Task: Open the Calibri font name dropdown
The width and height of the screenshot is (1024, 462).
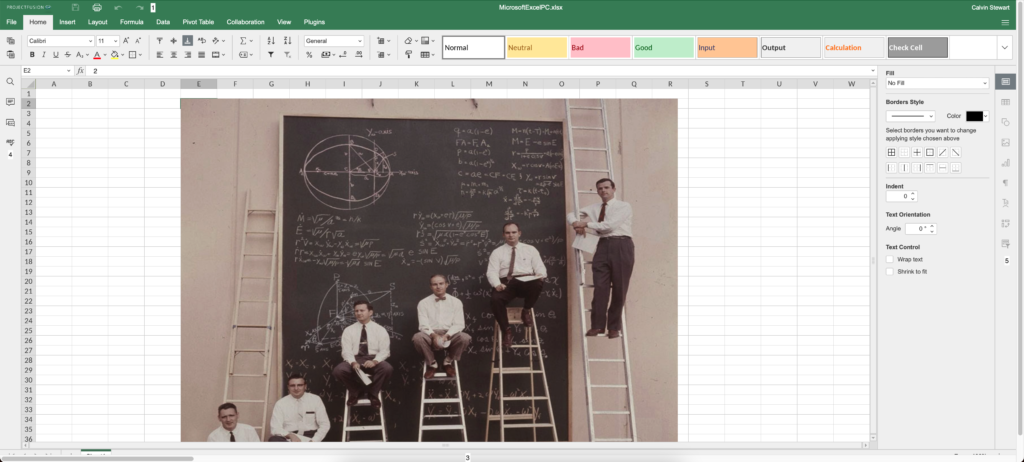Action: [x=60, y=41]
